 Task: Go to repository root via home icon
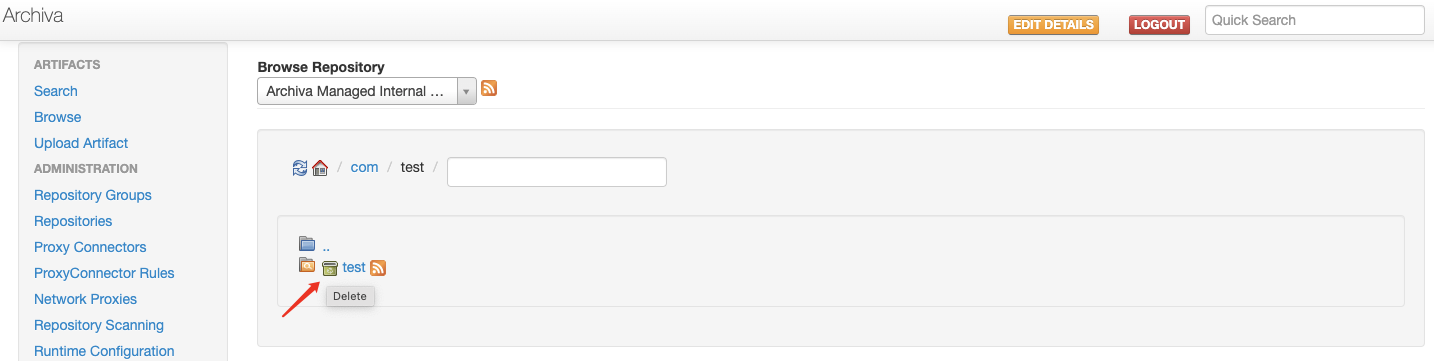pos(320,168)
